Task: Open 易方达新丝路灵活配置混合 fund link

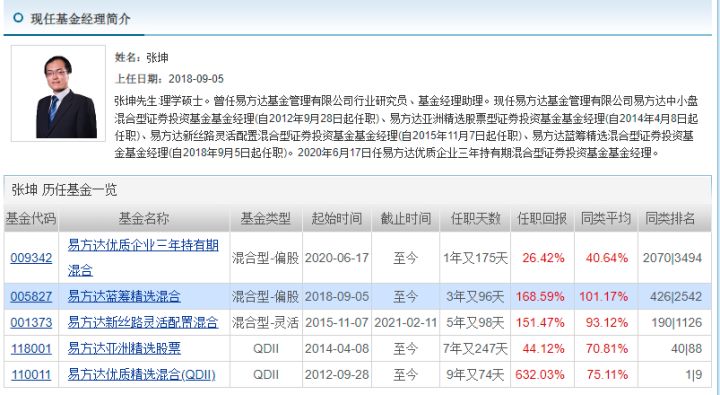Action: pos(143,322)
